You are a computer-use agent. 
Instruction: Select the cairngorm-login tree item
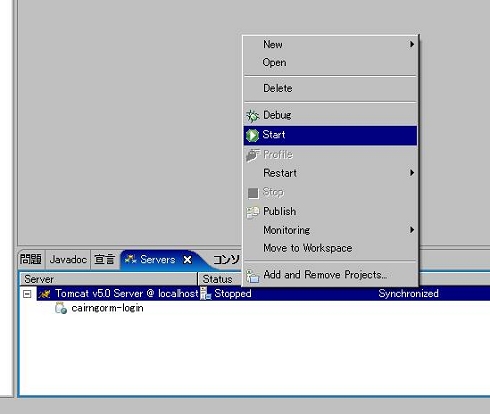107,308
